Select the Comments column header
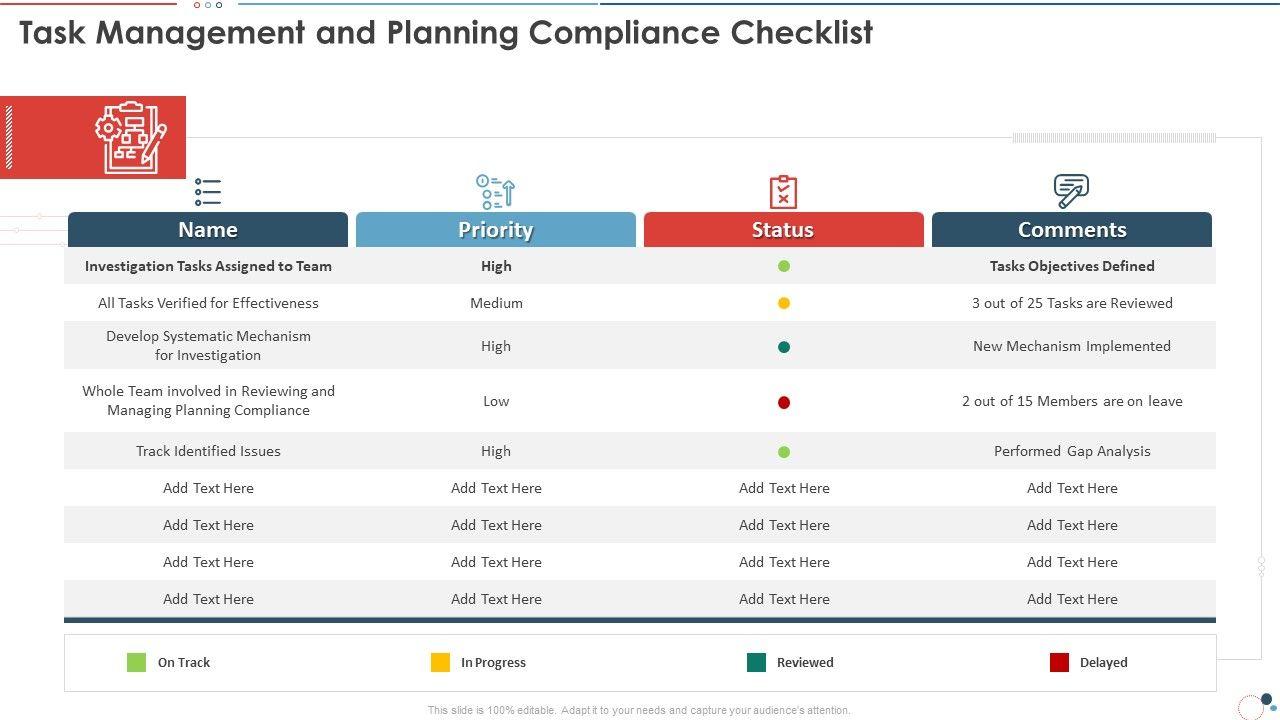The height and width of the screenshot is (720, 1280). coord(1072,230)
